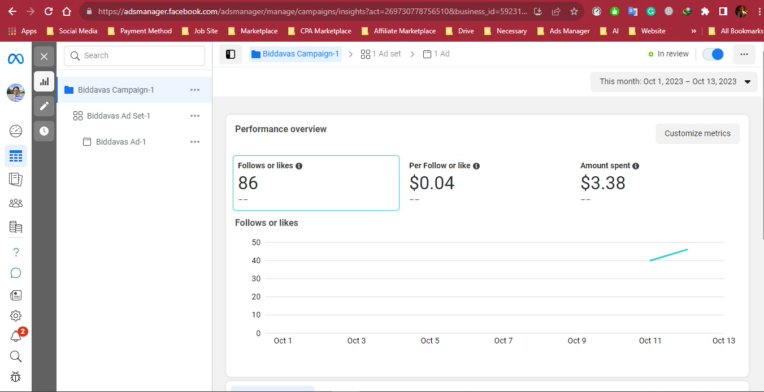Open All Bookmarks folder
This screenshot has width=764, height=392.
(x=736, y=31)
